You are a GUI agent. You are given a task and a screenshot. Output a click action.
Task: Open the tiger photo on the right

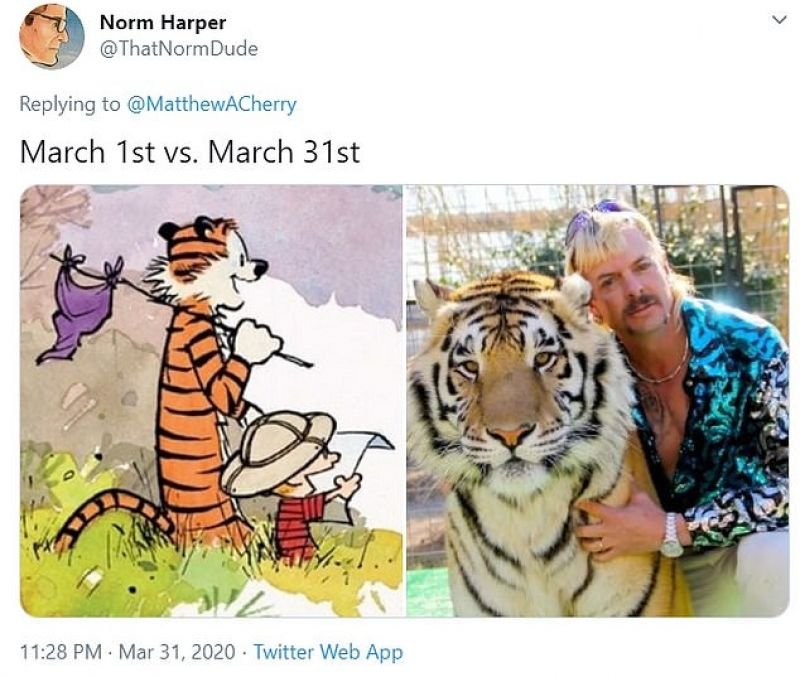pyautogui.click(x=598, y=401)
